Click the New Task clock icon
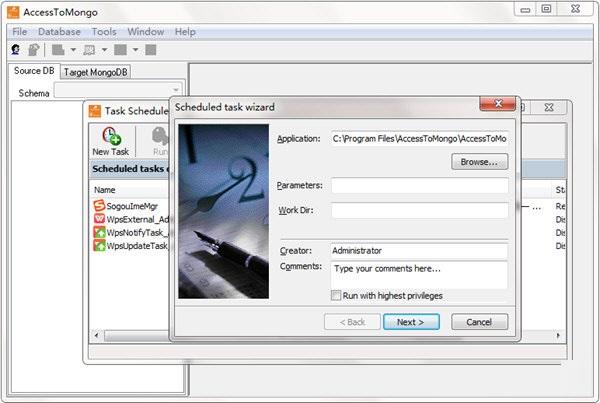Viewport: 600px width, 403px height. pos(111,136)
